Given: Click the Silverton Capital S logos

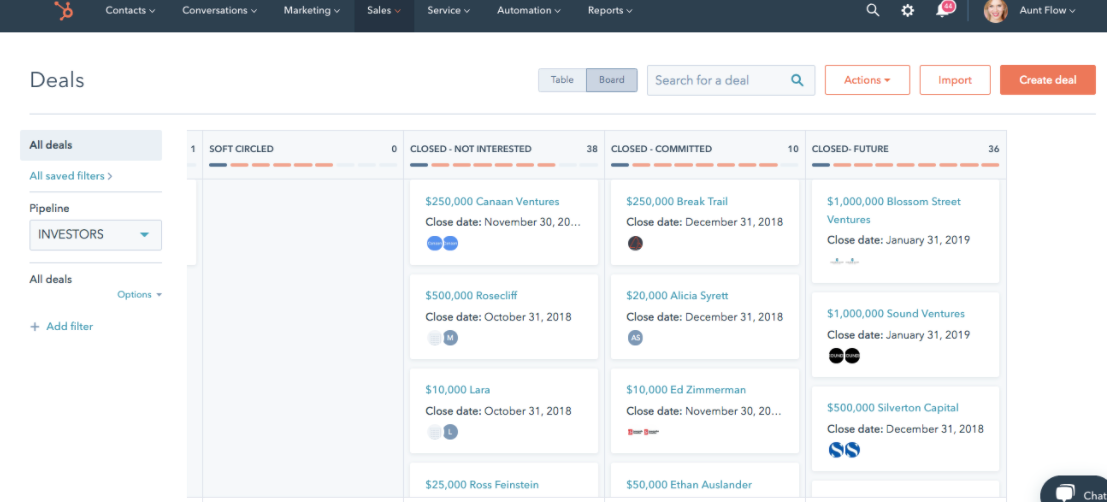Looking at the screenshot, I should tap(844, 450).
